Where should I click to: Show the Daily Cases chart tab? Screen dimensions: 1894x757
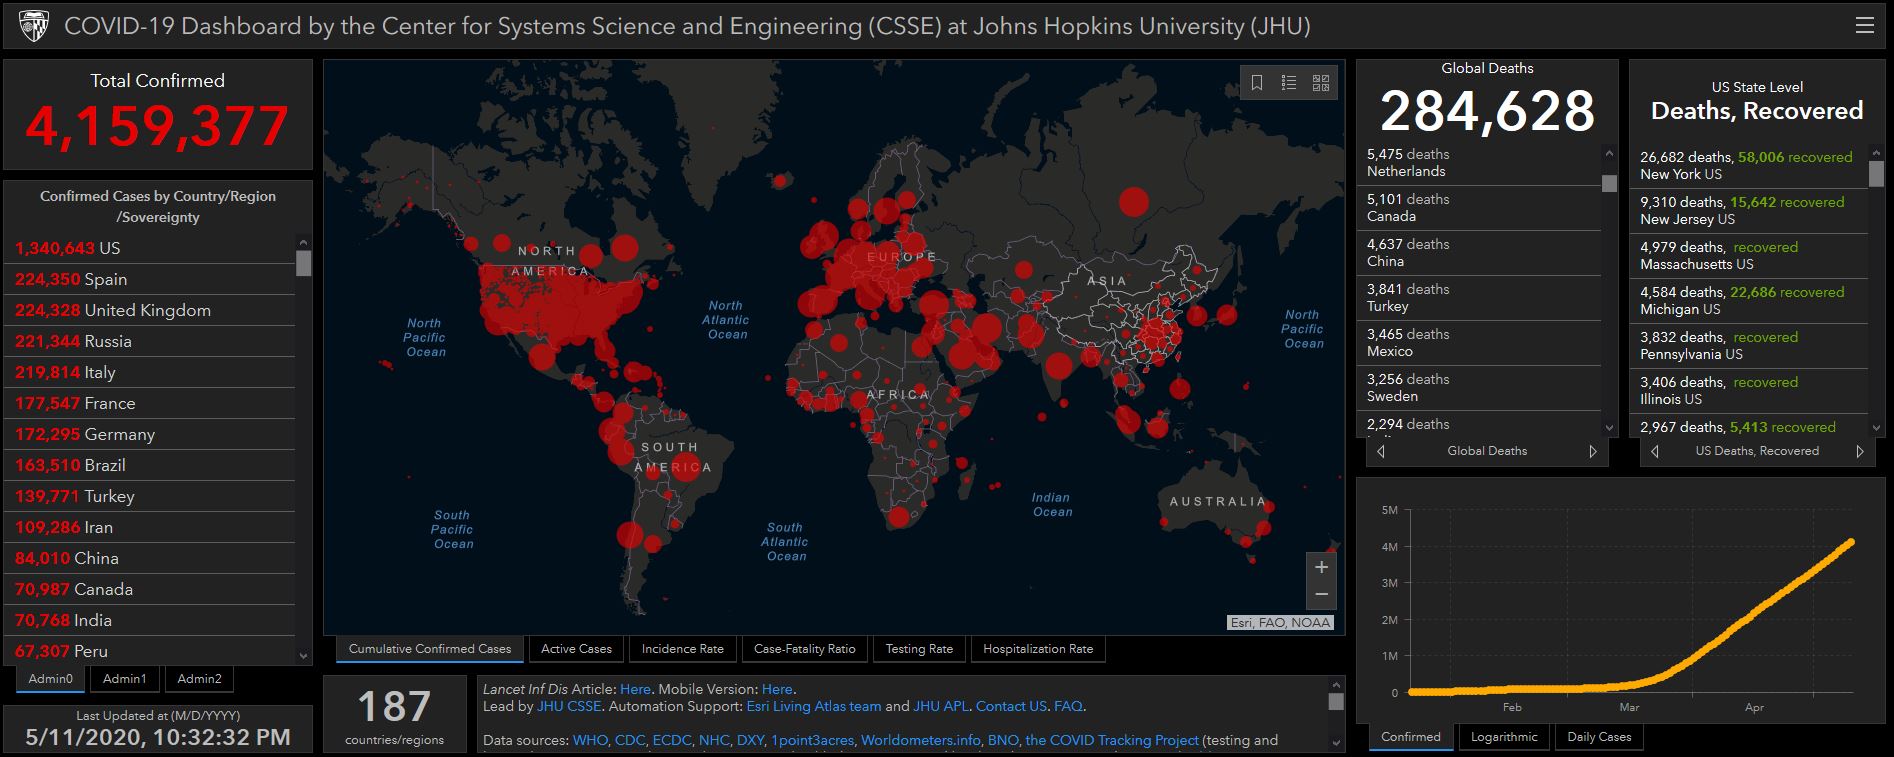[x=1599, y=737]
